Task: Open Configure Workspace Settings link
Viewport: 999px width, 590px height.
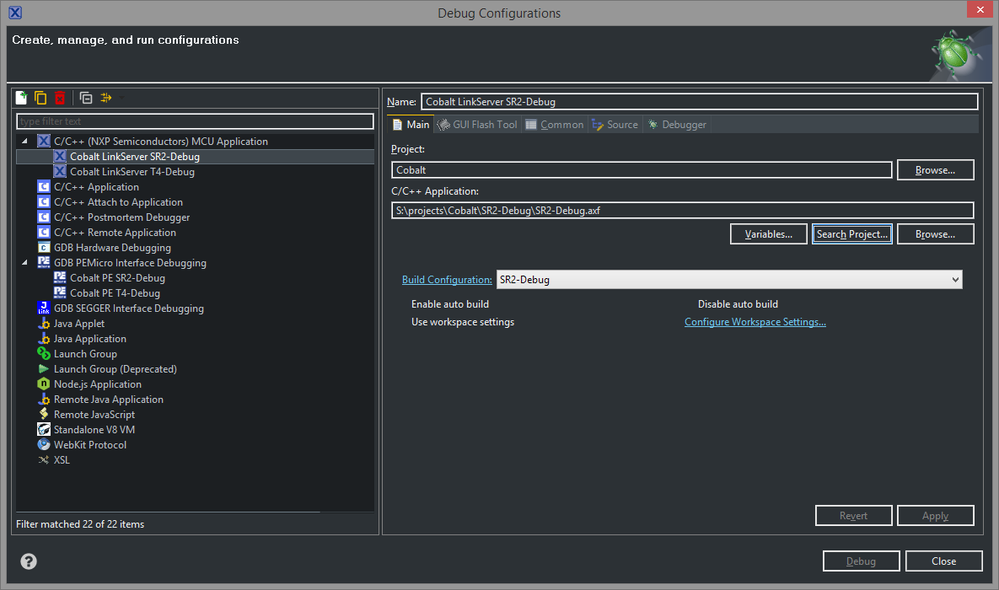Action: click(755, 322)
